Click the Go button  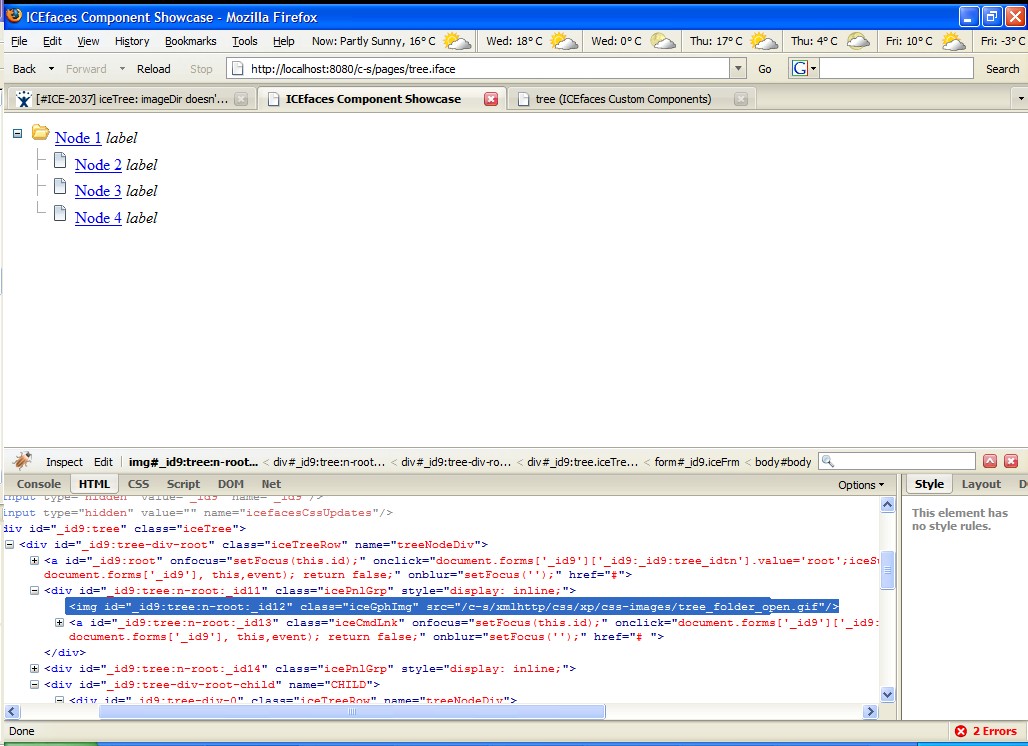tap(764, 69)
